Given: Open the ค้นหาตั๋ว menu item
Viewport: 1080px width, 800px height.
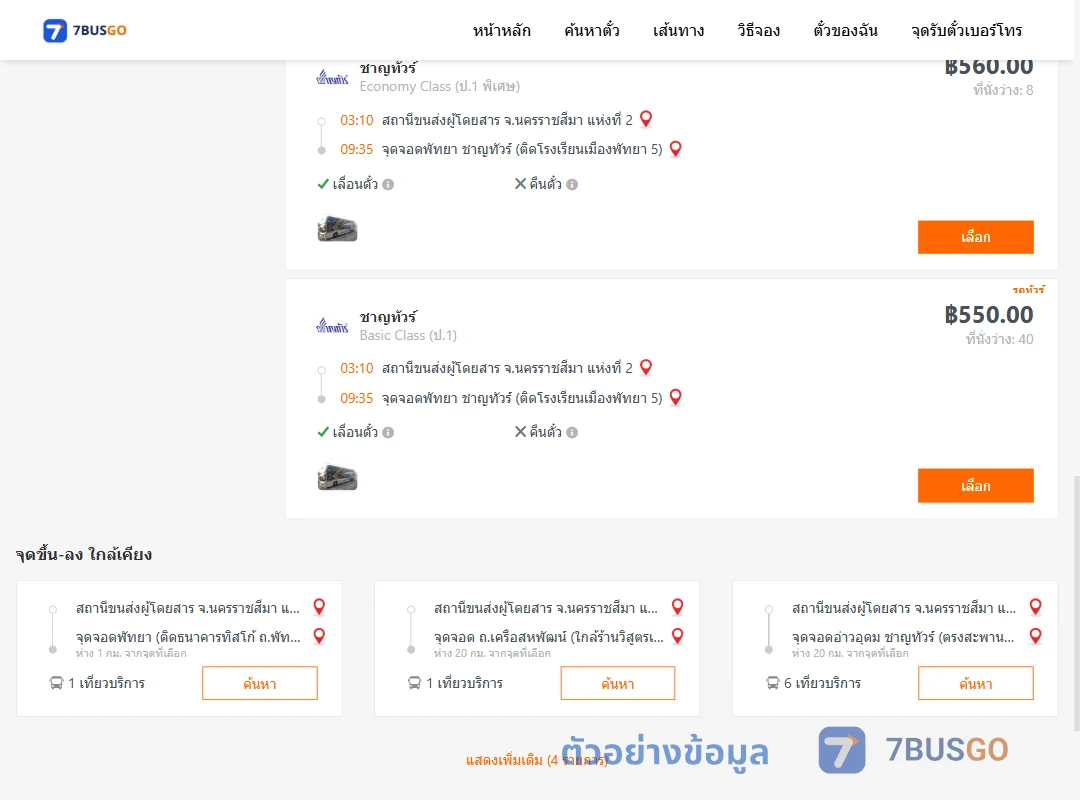Looking at the screenshot, I should click(592, 30).
